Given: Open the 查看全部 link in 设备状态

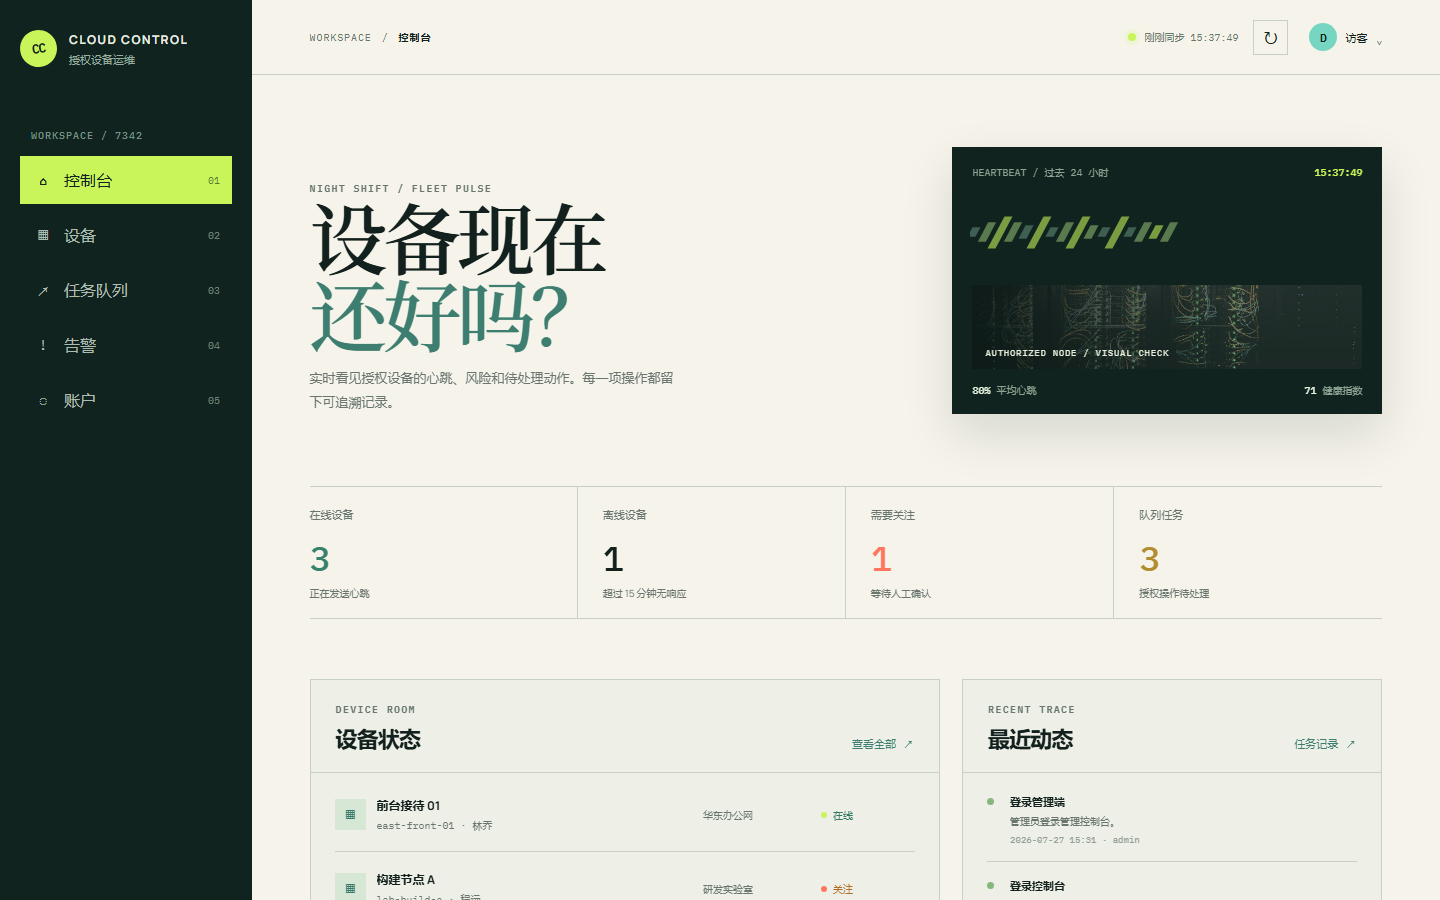Looking at the screenshot, I should coord(882,744).
